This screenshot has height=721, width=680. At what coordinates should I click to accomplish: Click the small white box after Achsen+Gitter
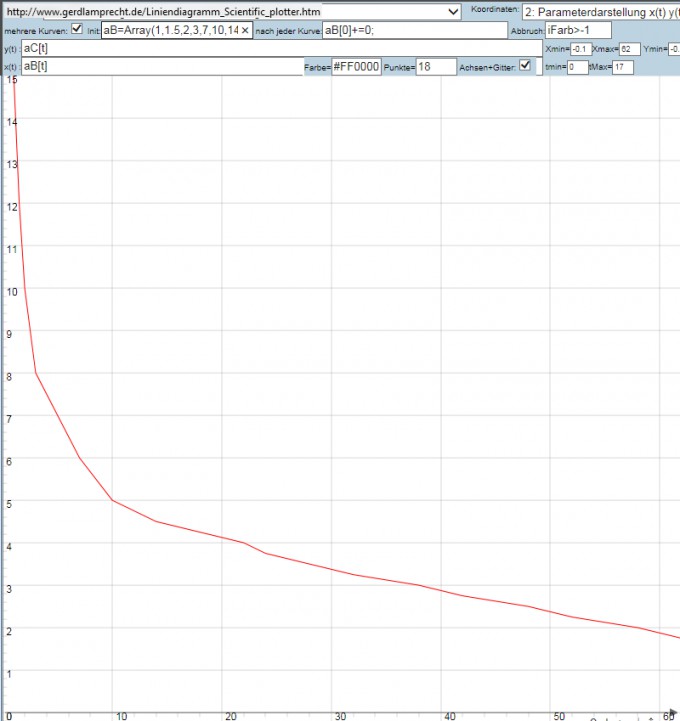(541, 67)
